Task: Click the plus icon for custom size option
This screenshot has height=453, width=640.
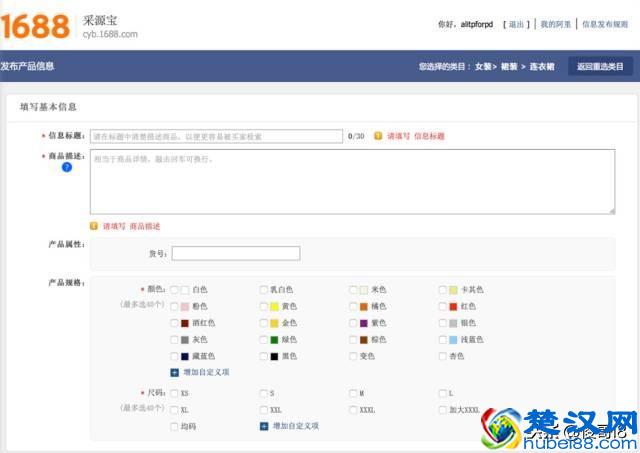Action: pyautogui.click(x=264, y=426)
